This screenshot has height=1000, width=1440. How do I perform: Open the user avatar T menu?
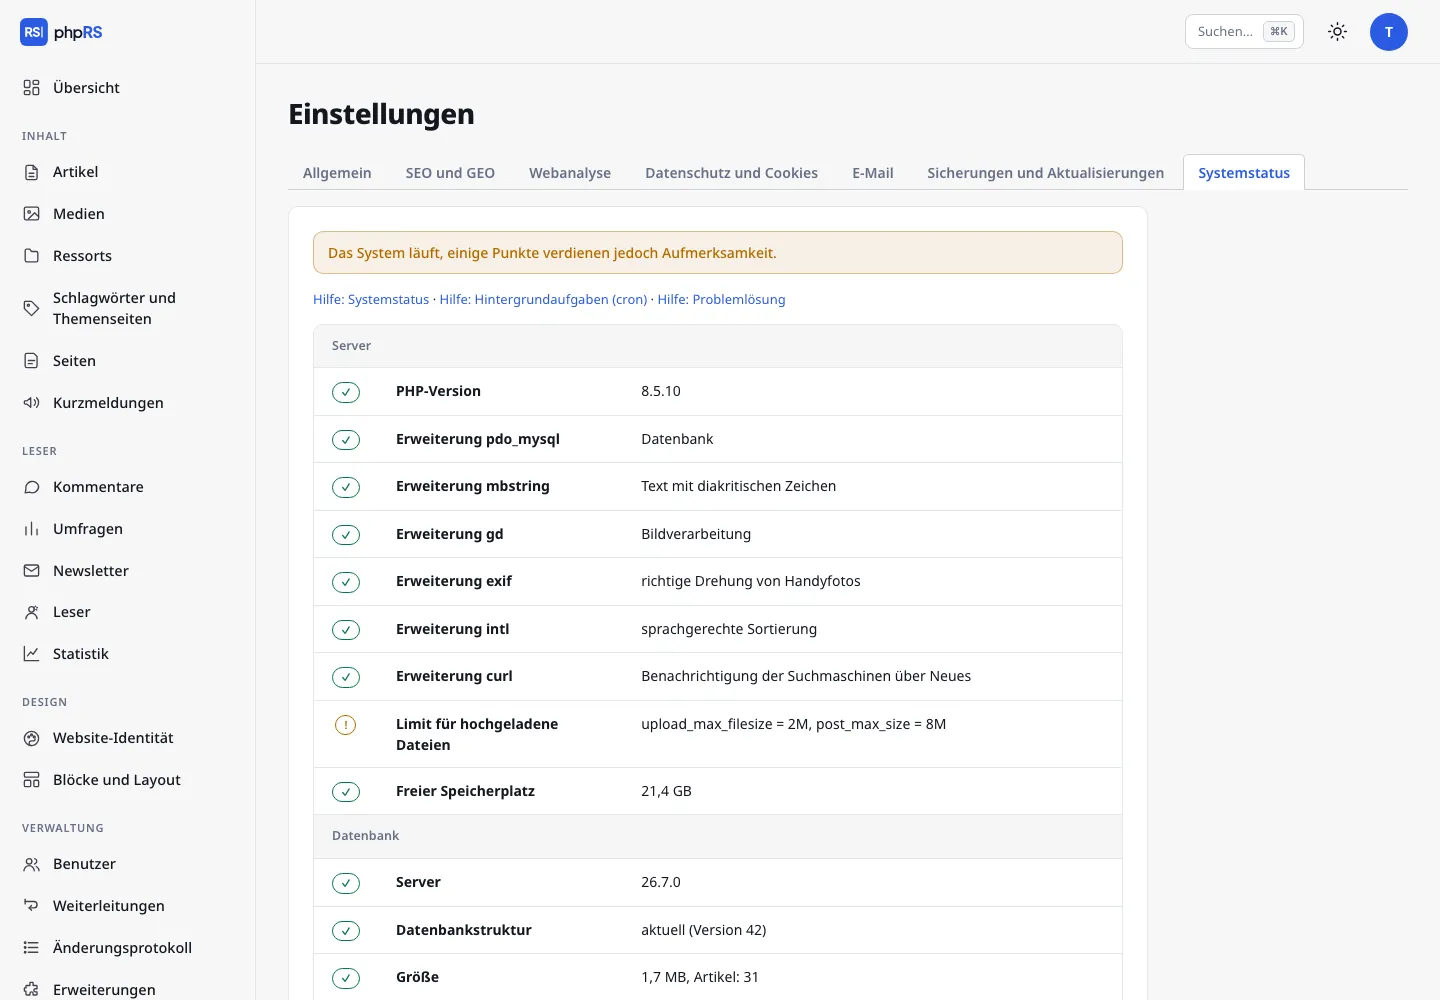1389,32
